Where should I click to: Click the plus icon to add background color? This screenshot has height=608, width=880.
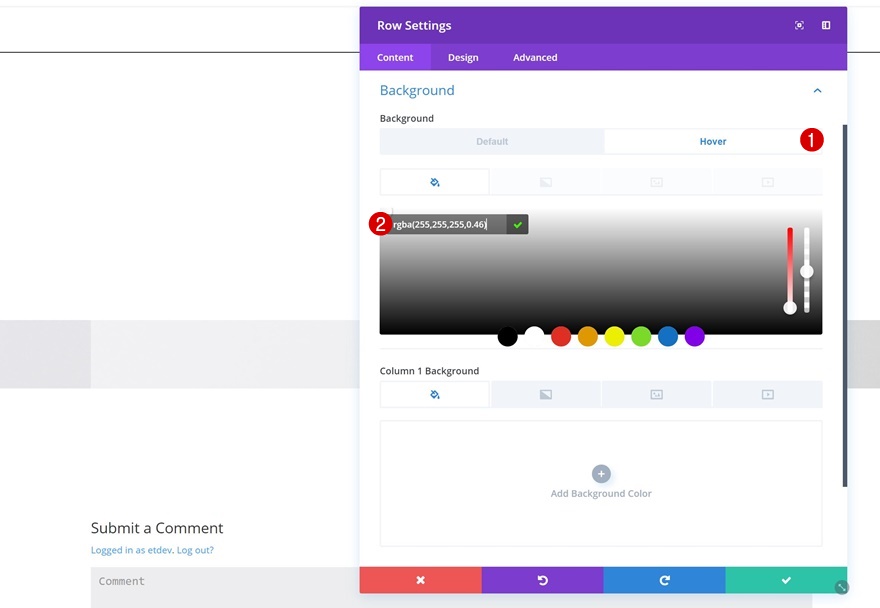[601, 474]
